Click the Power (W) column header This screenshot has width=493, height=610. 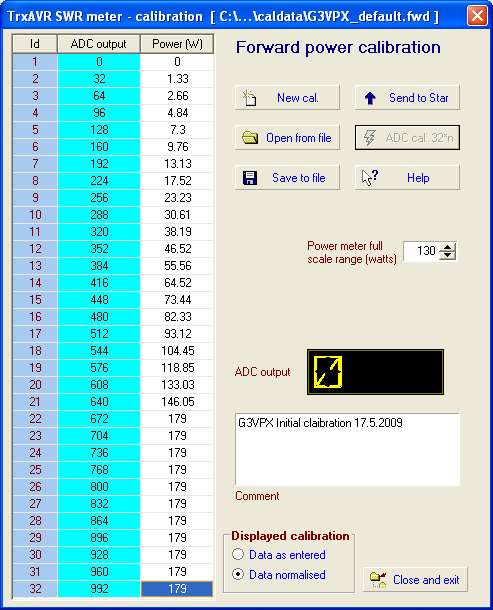pos(177,44)
